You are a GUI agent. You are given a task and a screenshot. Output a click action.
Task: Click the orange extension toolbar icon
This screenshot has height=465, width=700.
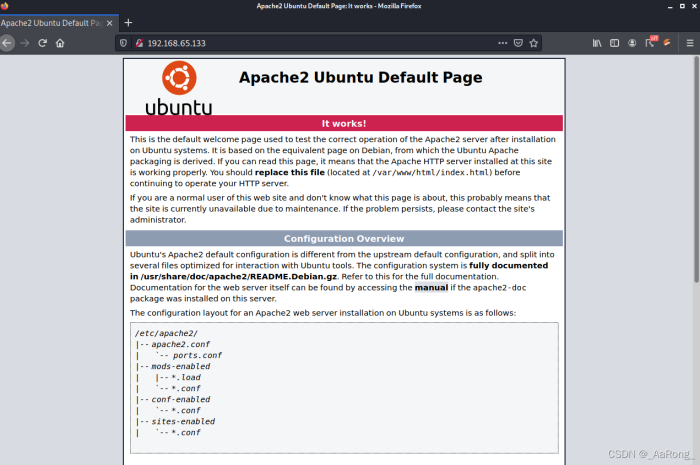(667, 43)
